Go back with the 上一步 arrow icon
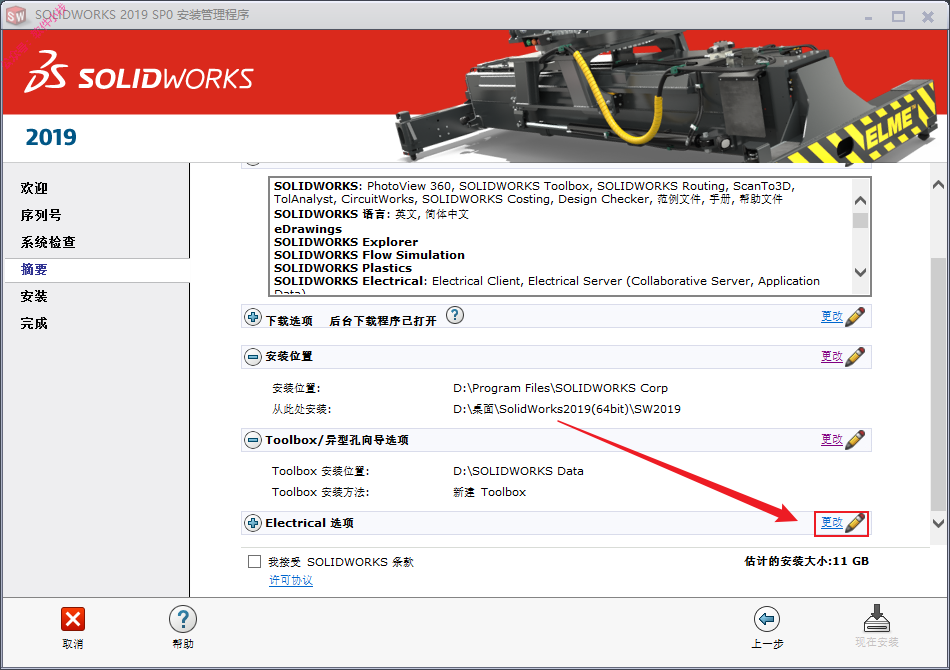Image resolution: width=950 pixels, height=670 pixels. tap(766, 619)
